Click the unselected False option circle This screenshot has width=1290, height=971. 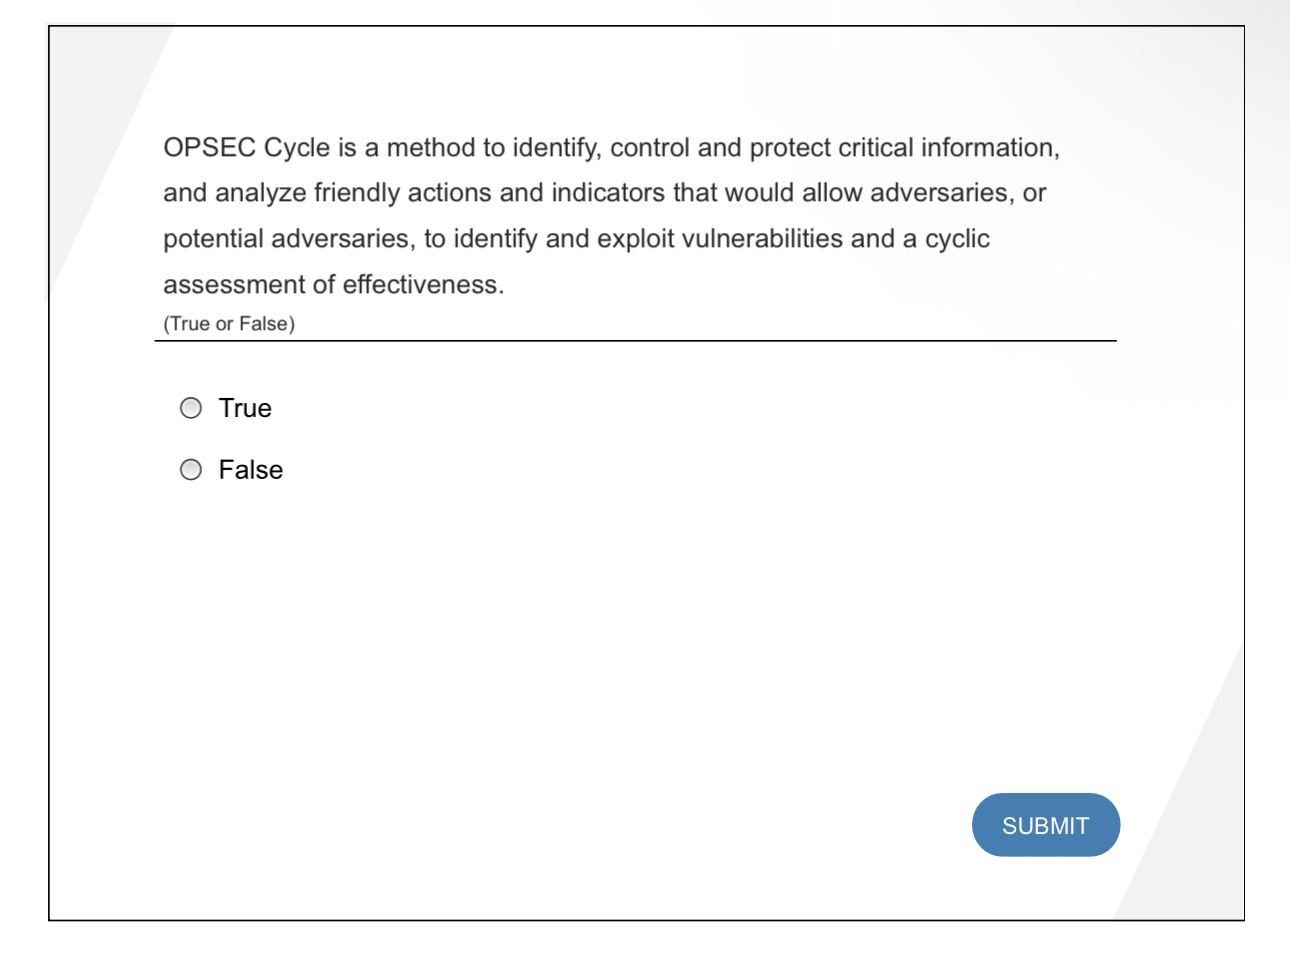(190, 469)
